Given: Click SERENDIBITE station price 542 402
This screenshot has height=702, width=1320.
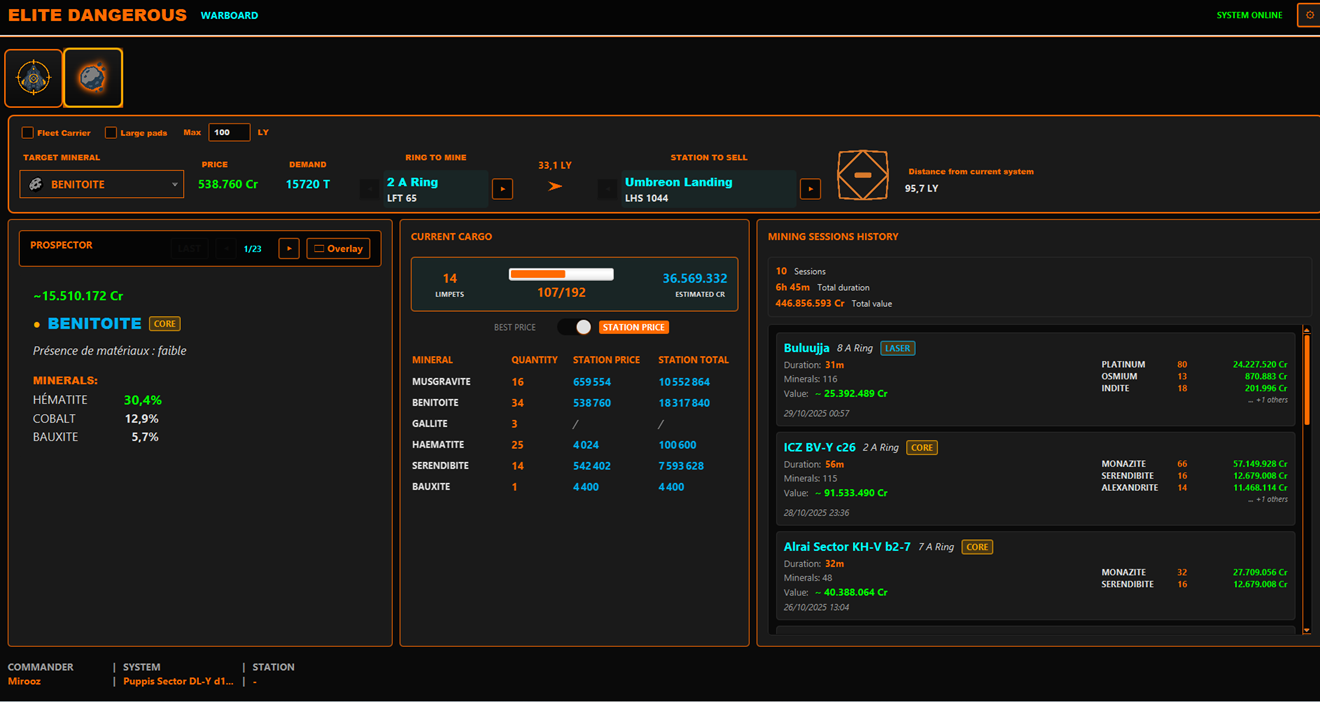Looking at the screenshot, I should coord(591,466).
